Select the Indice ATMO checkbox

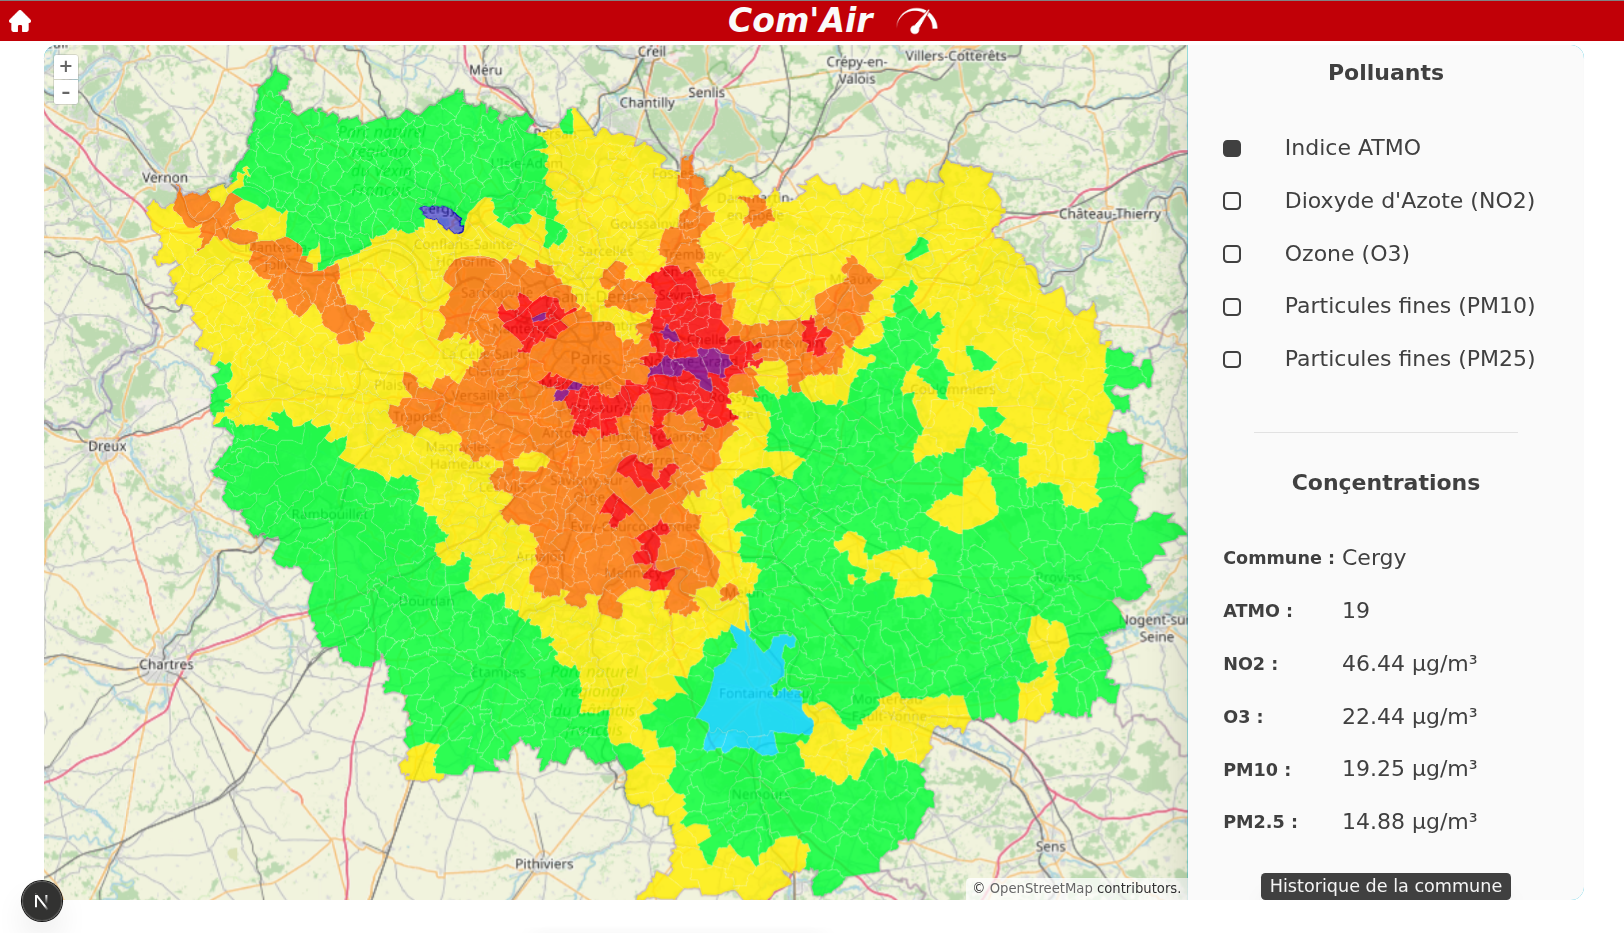click(x=1232, y=148)
